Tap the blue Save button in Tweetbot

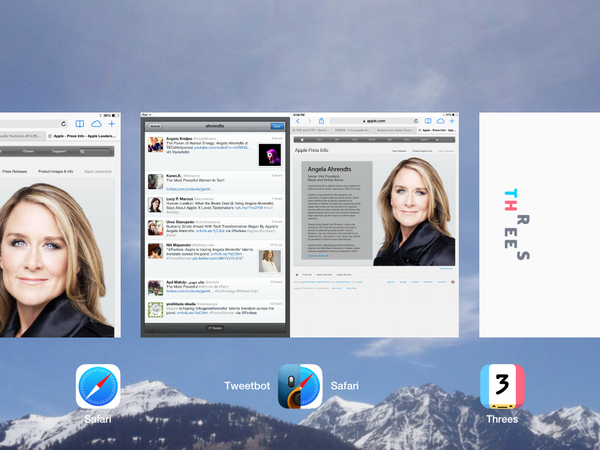(277, 126)
